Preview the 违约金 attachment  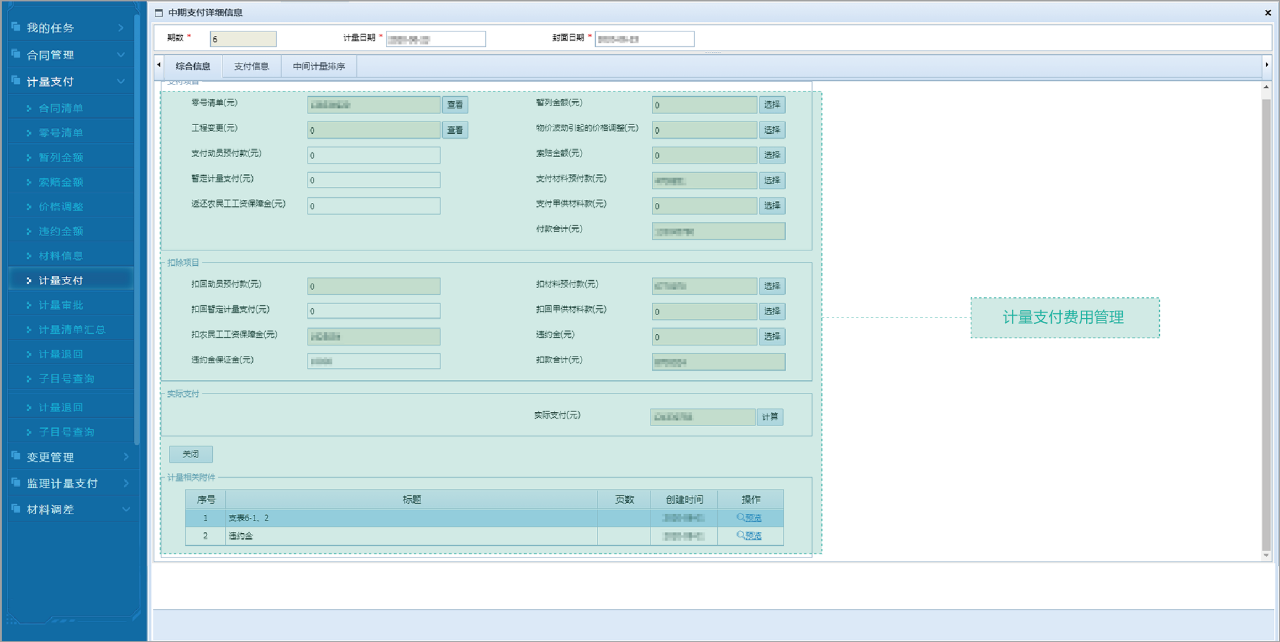coord(750,536)
